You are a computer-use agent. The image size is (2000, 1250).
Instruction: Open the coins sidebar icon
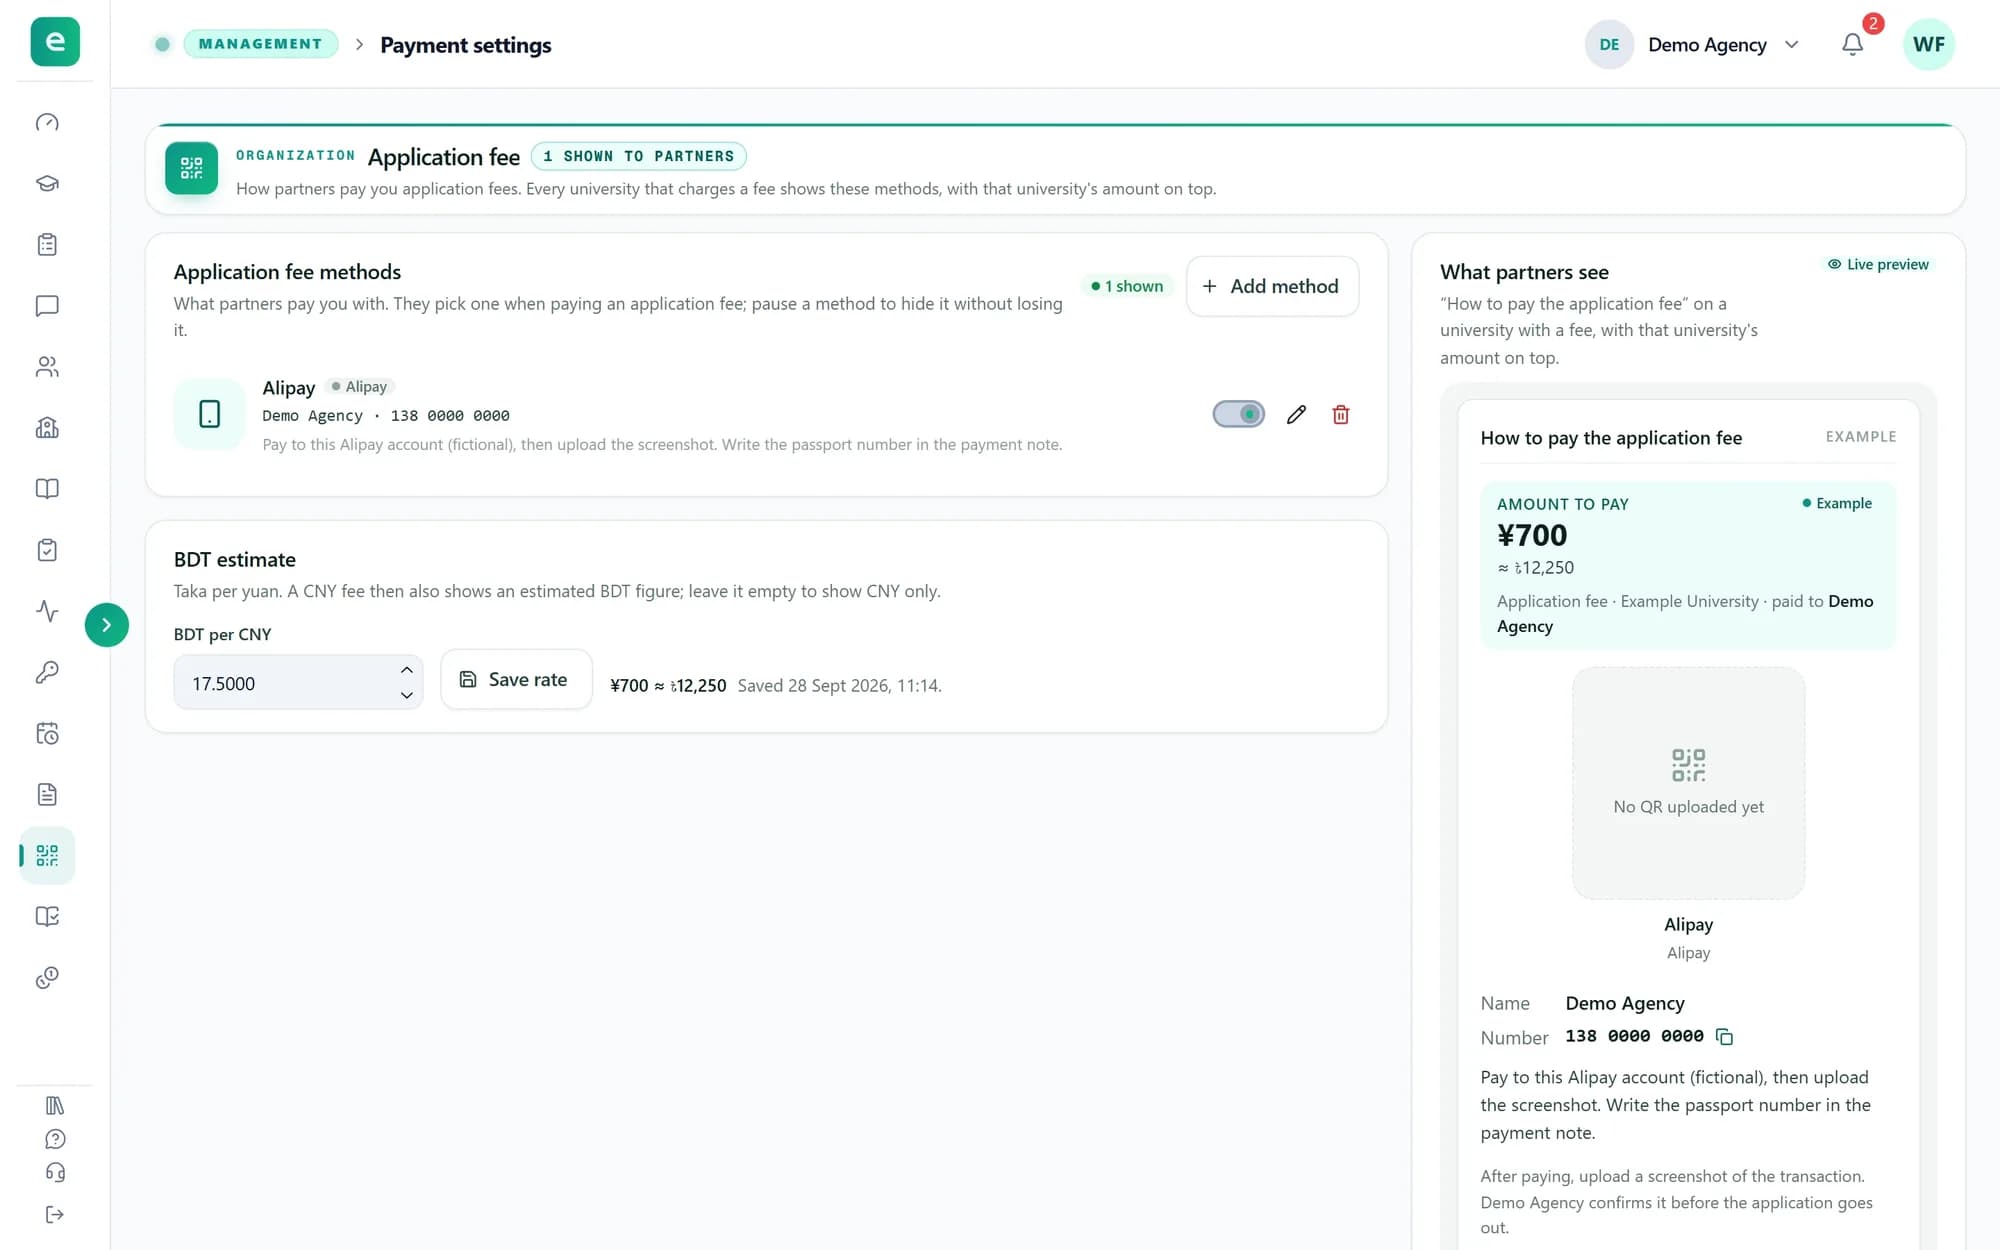click(x=47, y=977)
